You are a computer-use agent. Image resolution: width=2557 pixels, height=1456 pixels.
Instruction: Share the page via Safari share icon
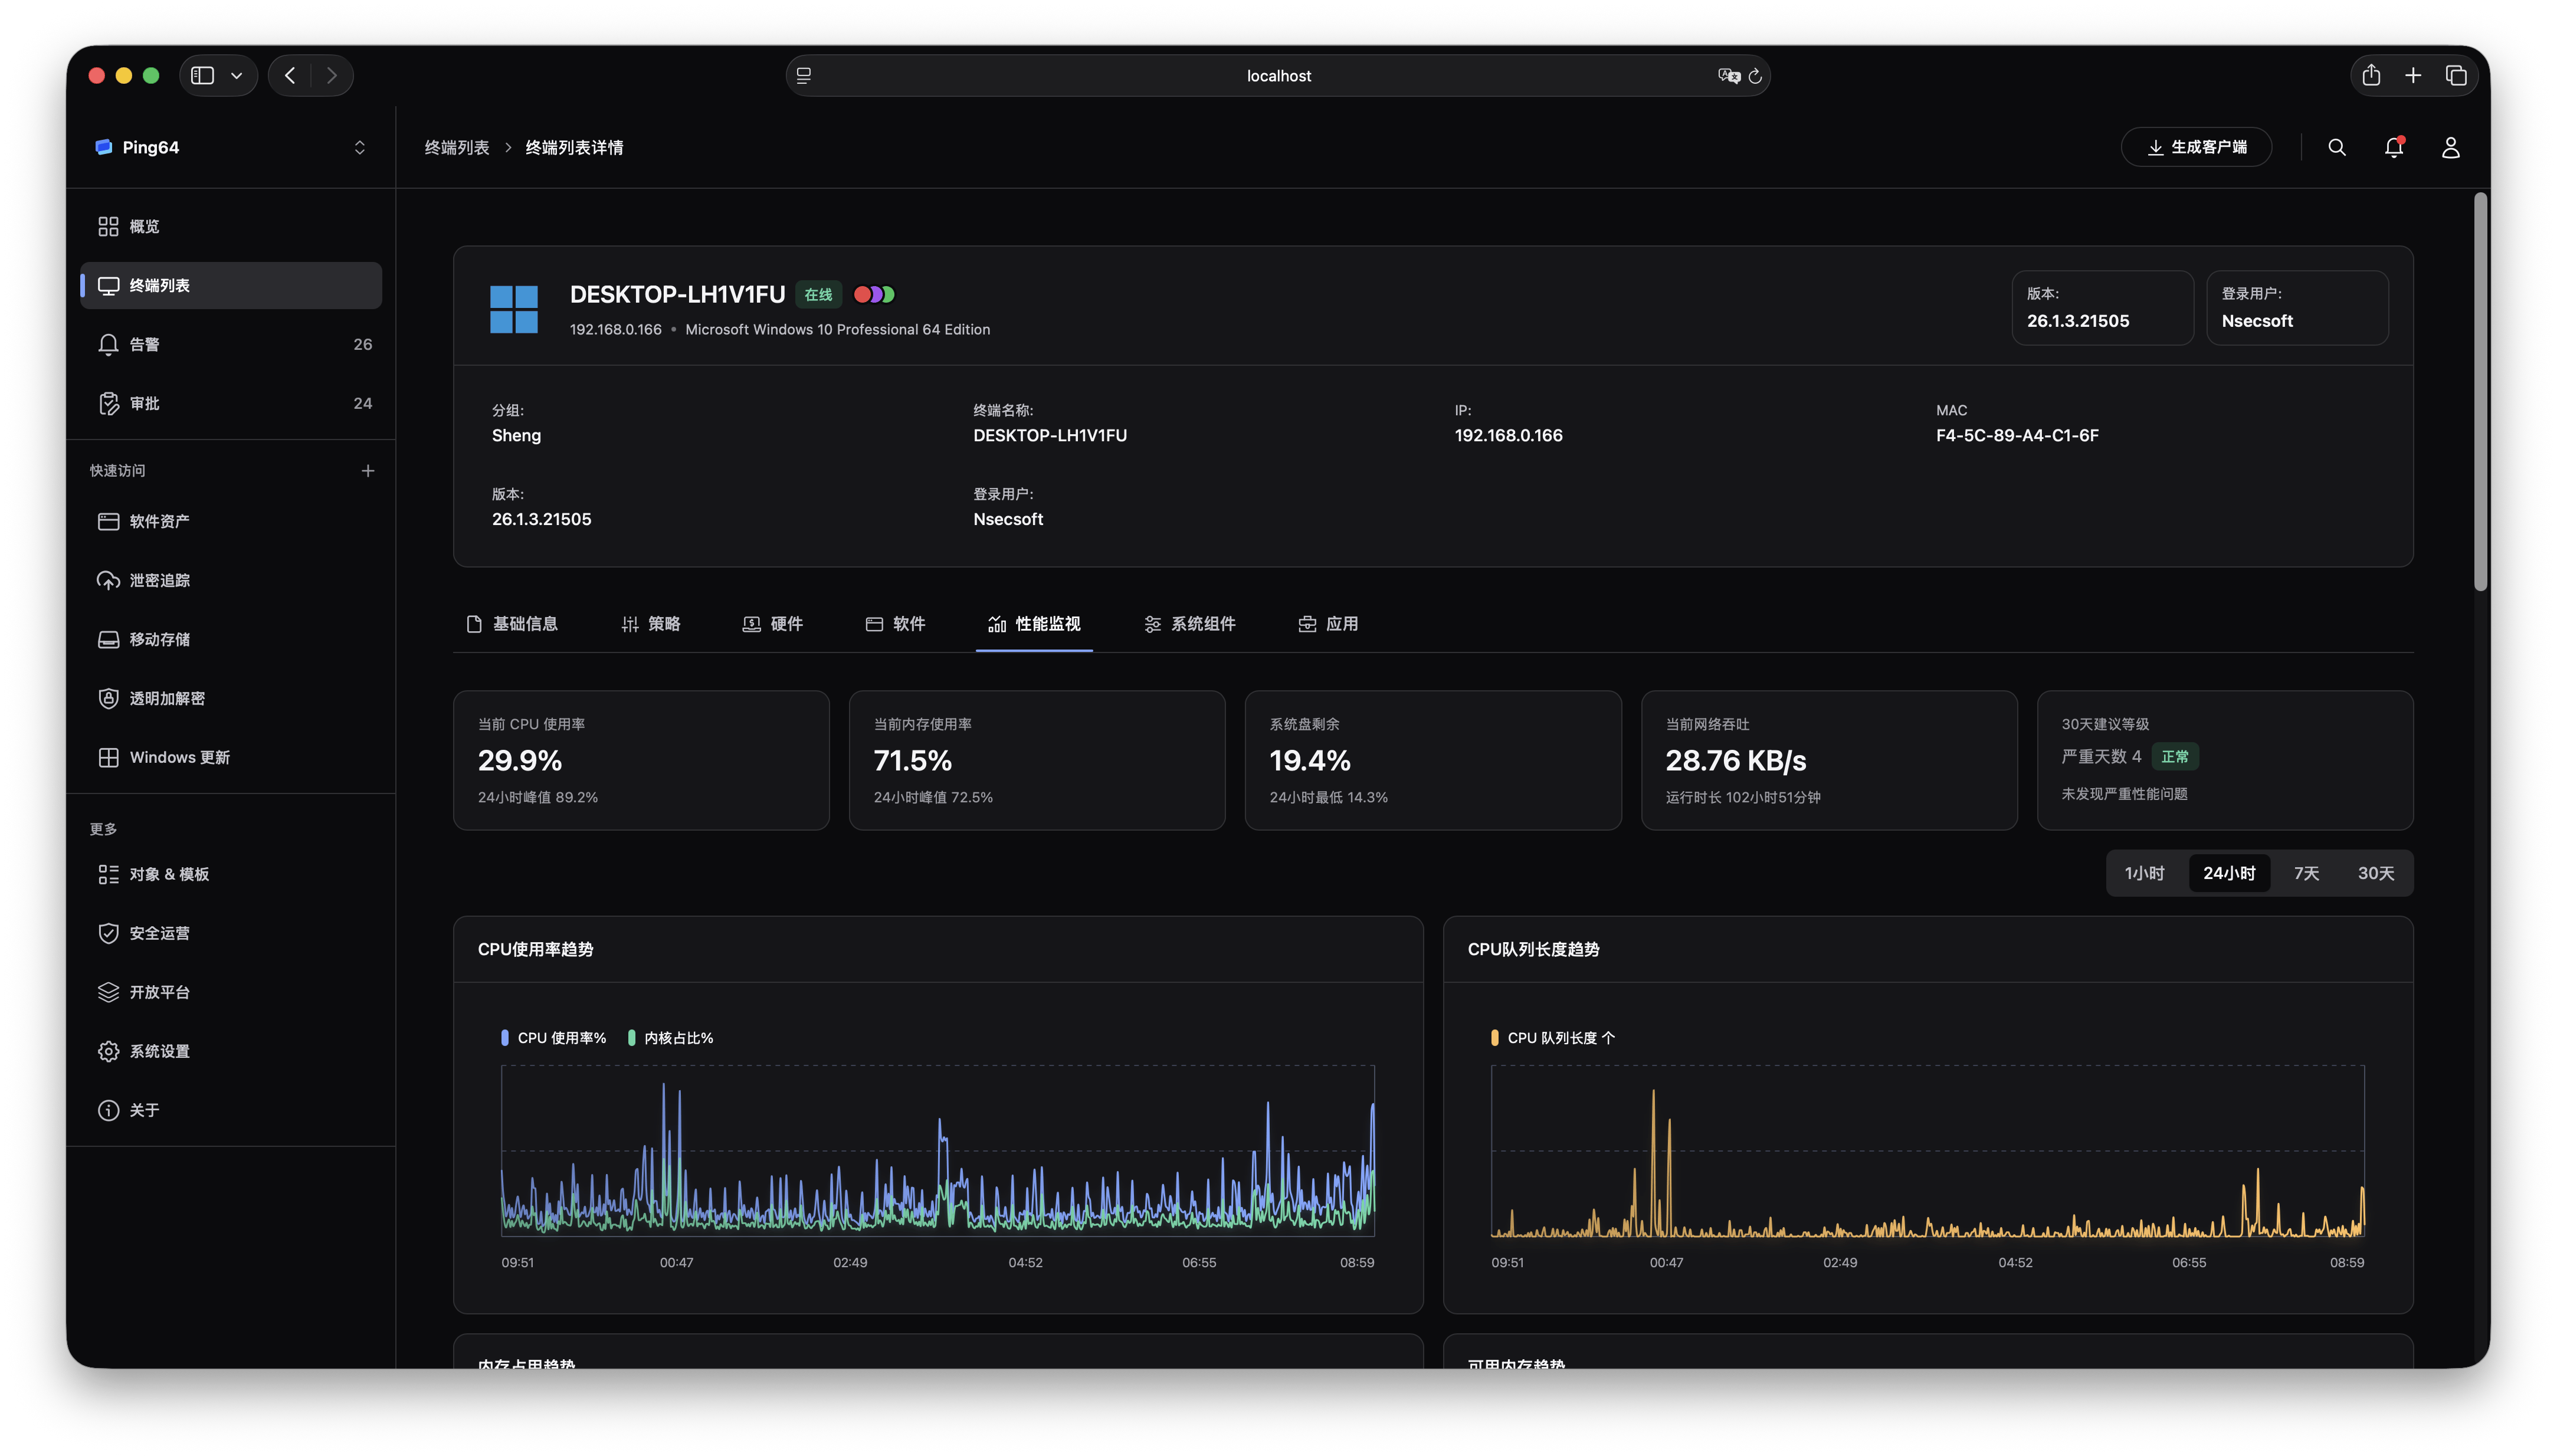click(2371, 75)
